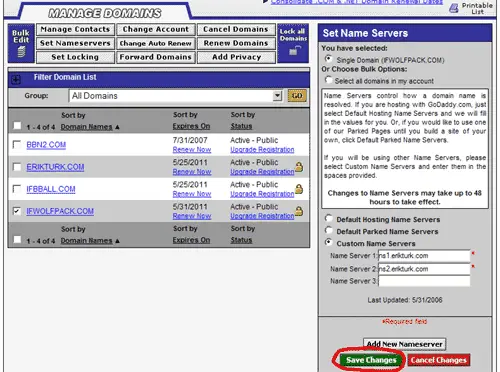Click the Add New Nameserver button
Screen dimensions: 500x372
click(x=404, y=344)
